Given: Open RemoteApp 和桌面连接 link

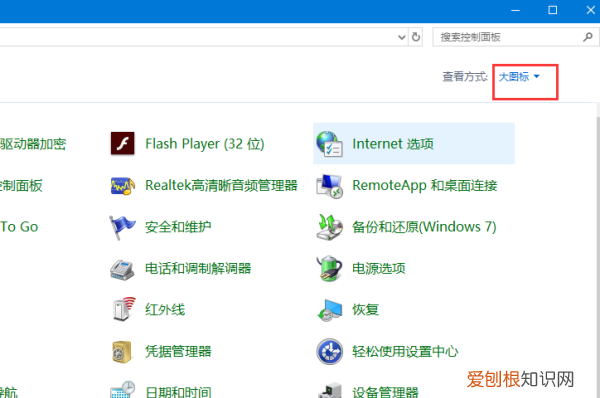Looking at the screenshot, I should click(425, 186).
